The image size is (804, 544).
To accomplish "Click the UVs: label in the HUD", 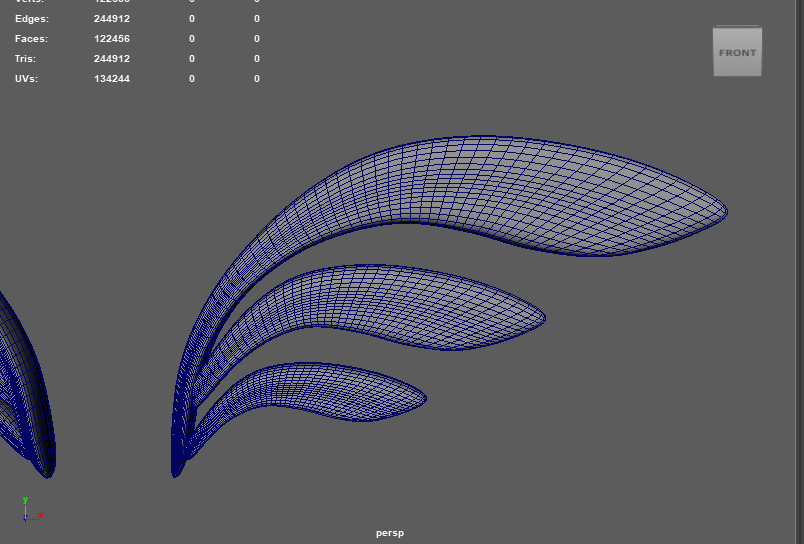I will tap(26, 79).
